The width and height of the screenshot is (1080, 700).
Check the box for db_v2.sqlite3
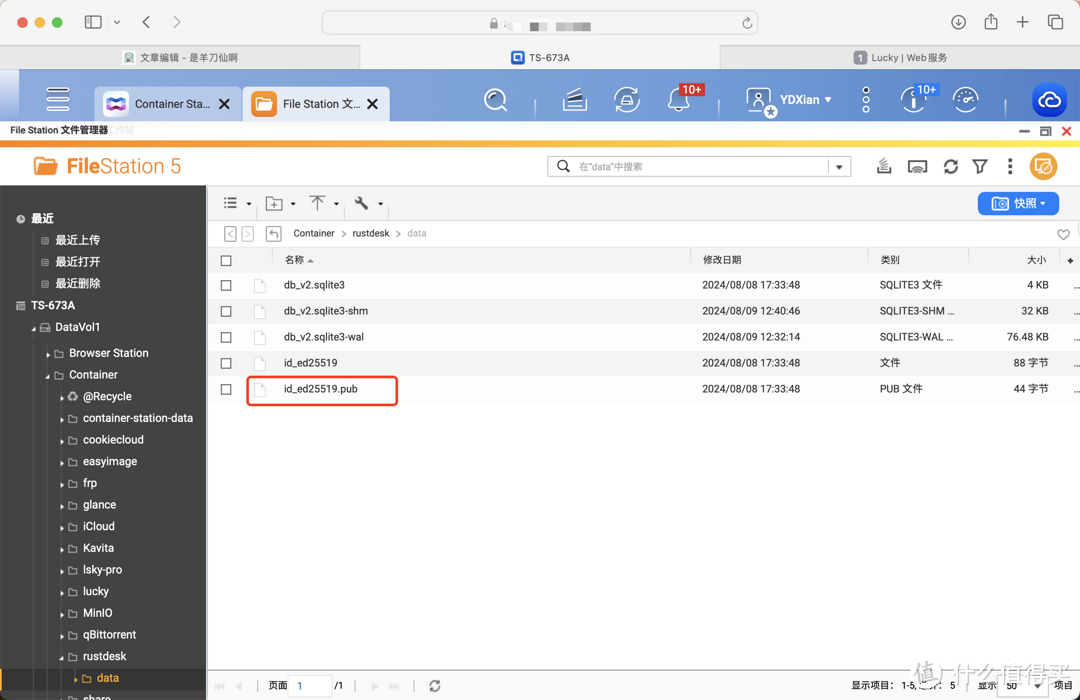click(x=226, y=286)
